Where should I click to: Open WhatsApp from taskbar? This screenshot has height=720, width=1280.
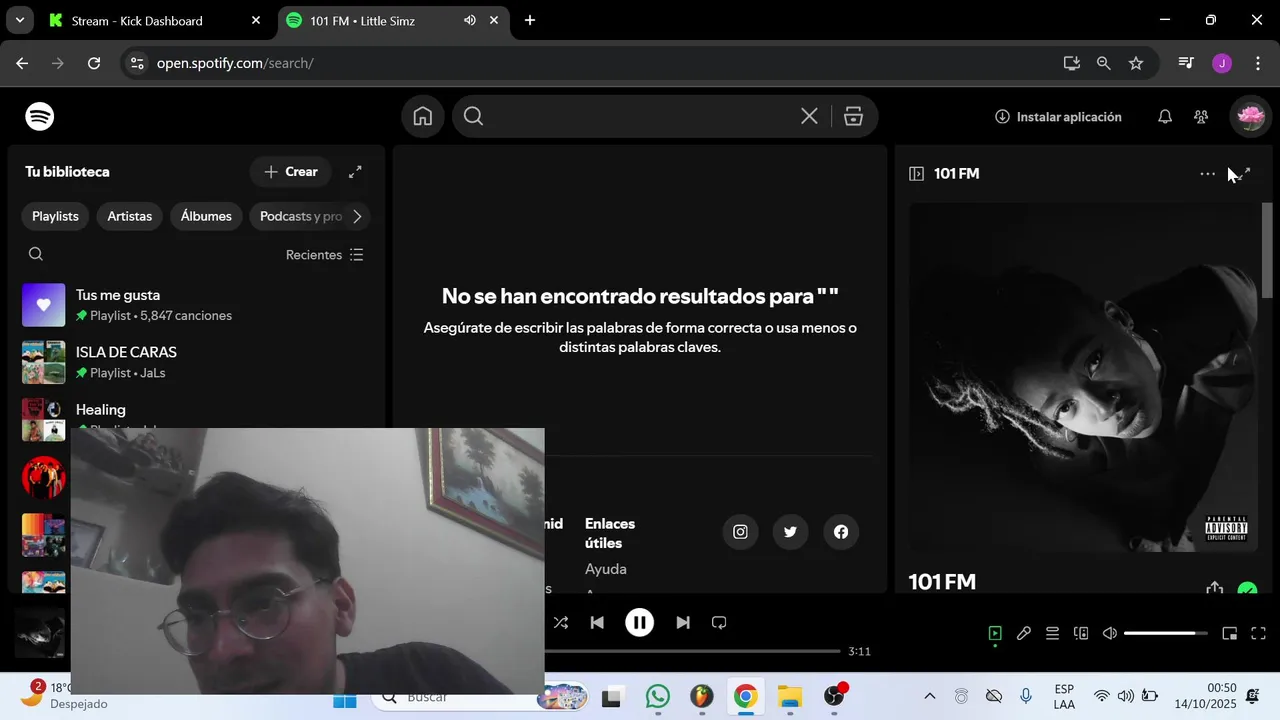click(657, 697)
